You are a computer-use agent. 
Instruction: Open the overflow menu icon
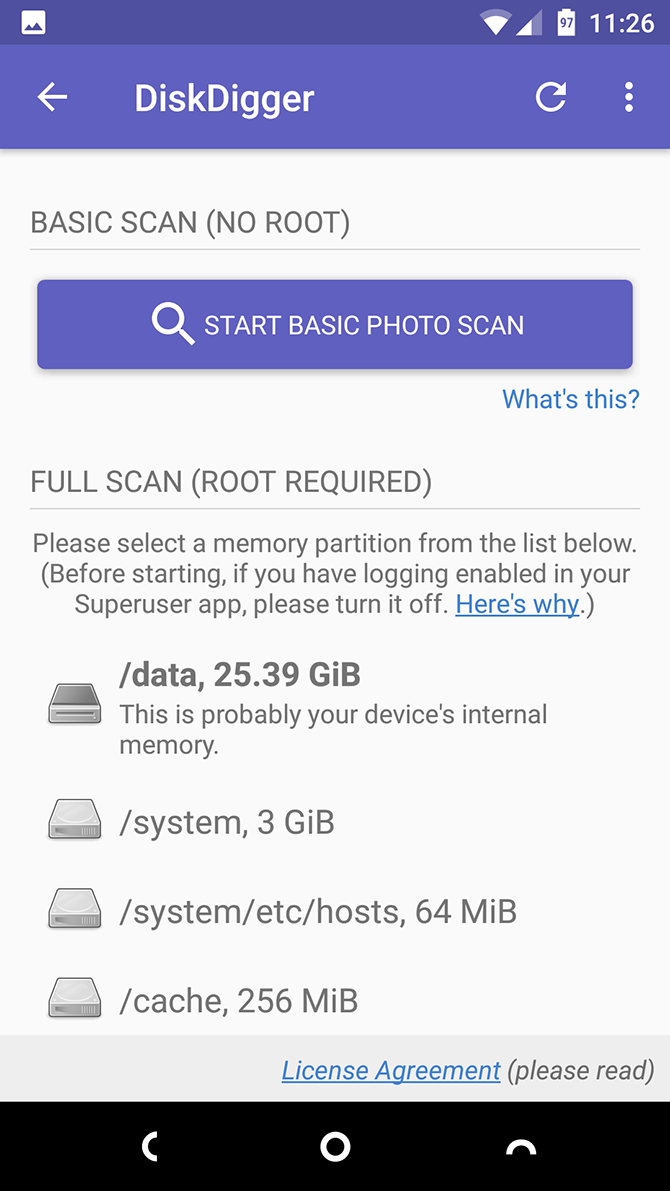click(x=628, y=96)
